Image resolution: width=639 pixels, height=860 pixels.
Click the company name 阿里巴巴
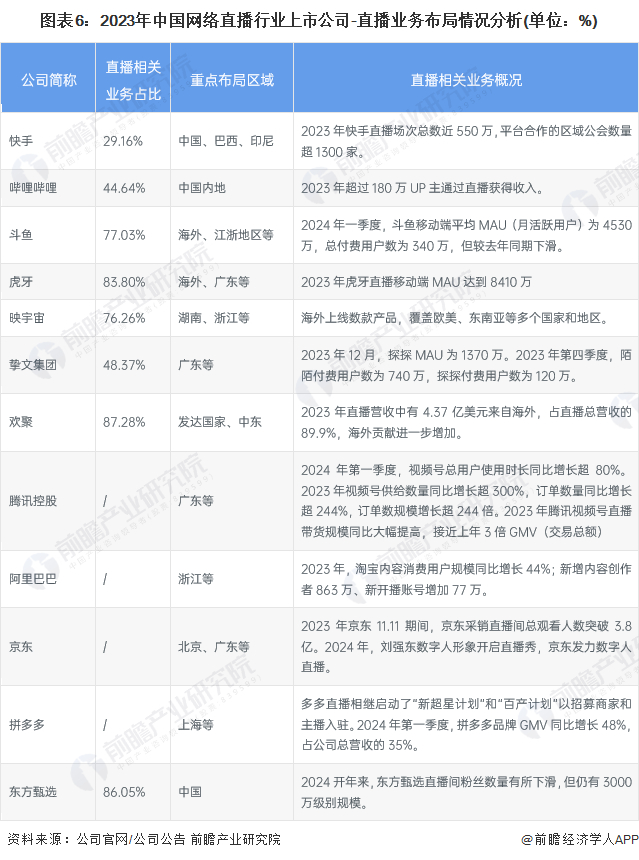[x=33, y=579]
